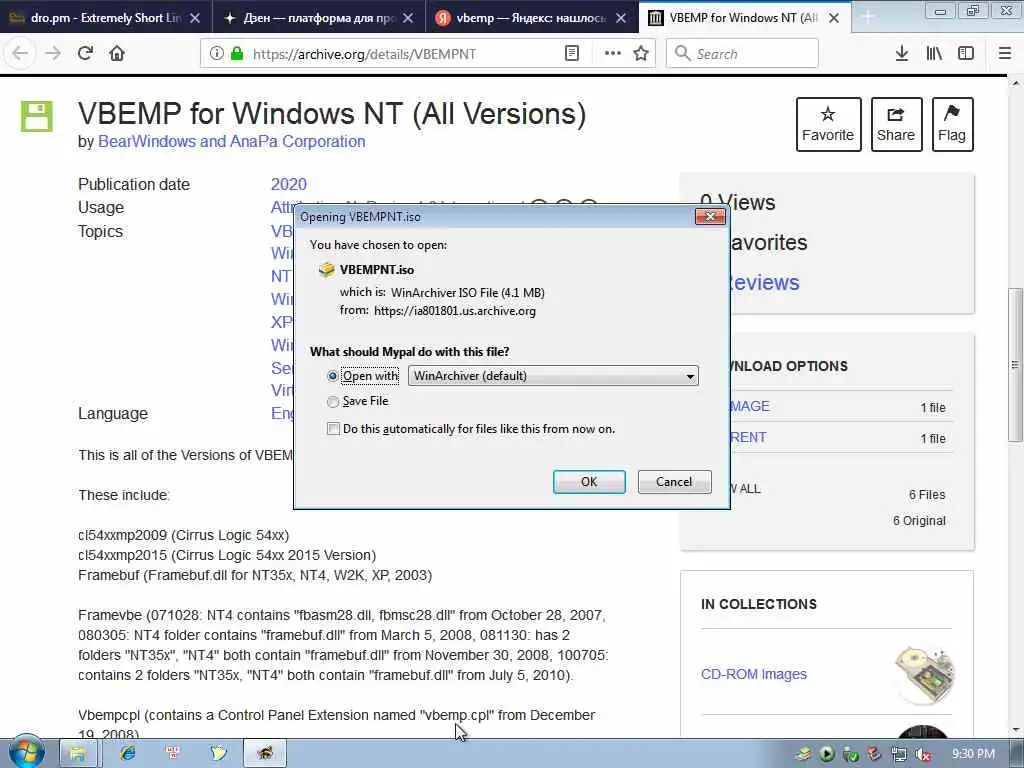Close the vbemp Яндекс tab
Image resolution: width=1024 pixels, height=768 pixels.
coord(621,18)
